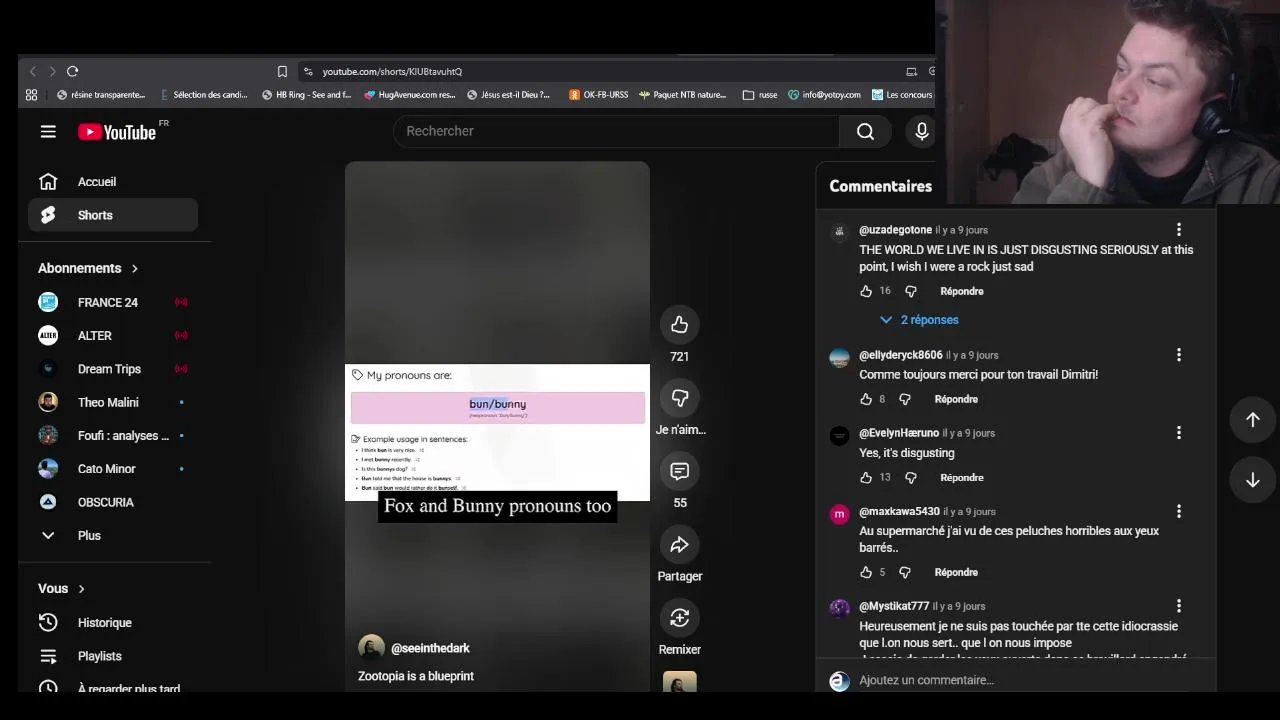Reply to @ellyderyck8606 with Répondre

coord(956,399)
